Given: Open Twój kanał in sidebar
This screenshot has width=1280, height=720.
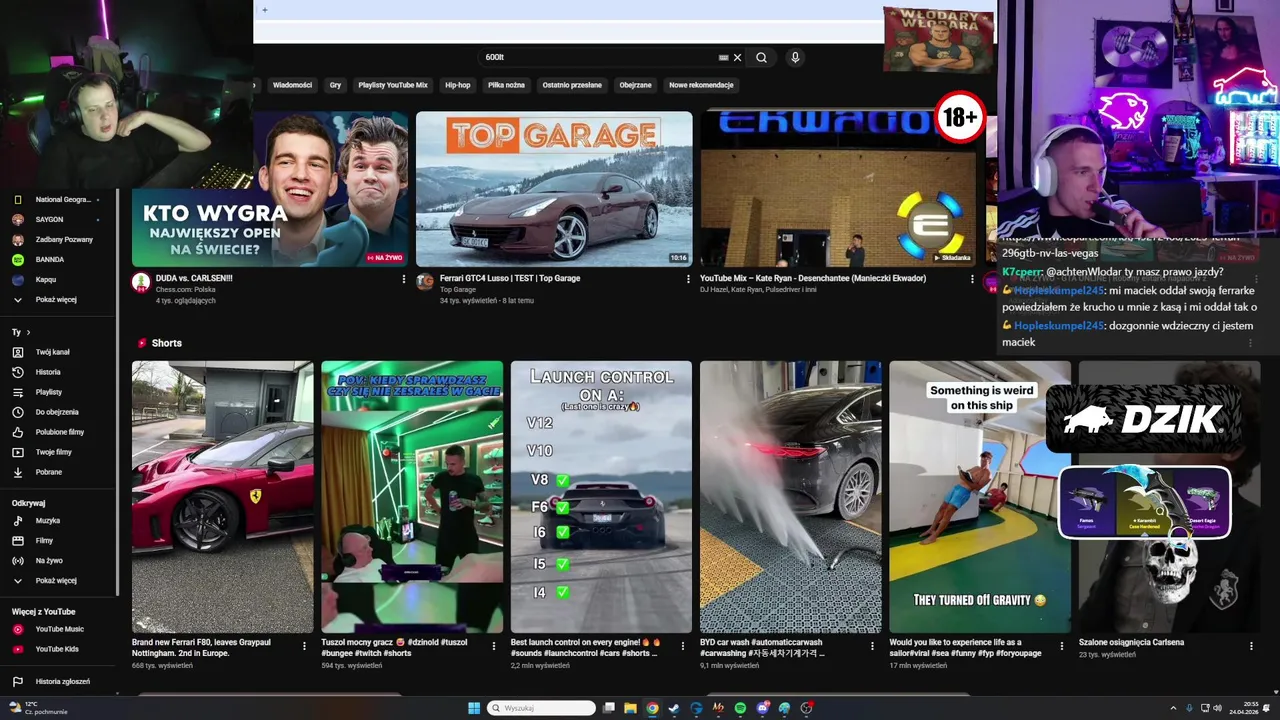Looking at the screenshot, I should coord(52,352).
